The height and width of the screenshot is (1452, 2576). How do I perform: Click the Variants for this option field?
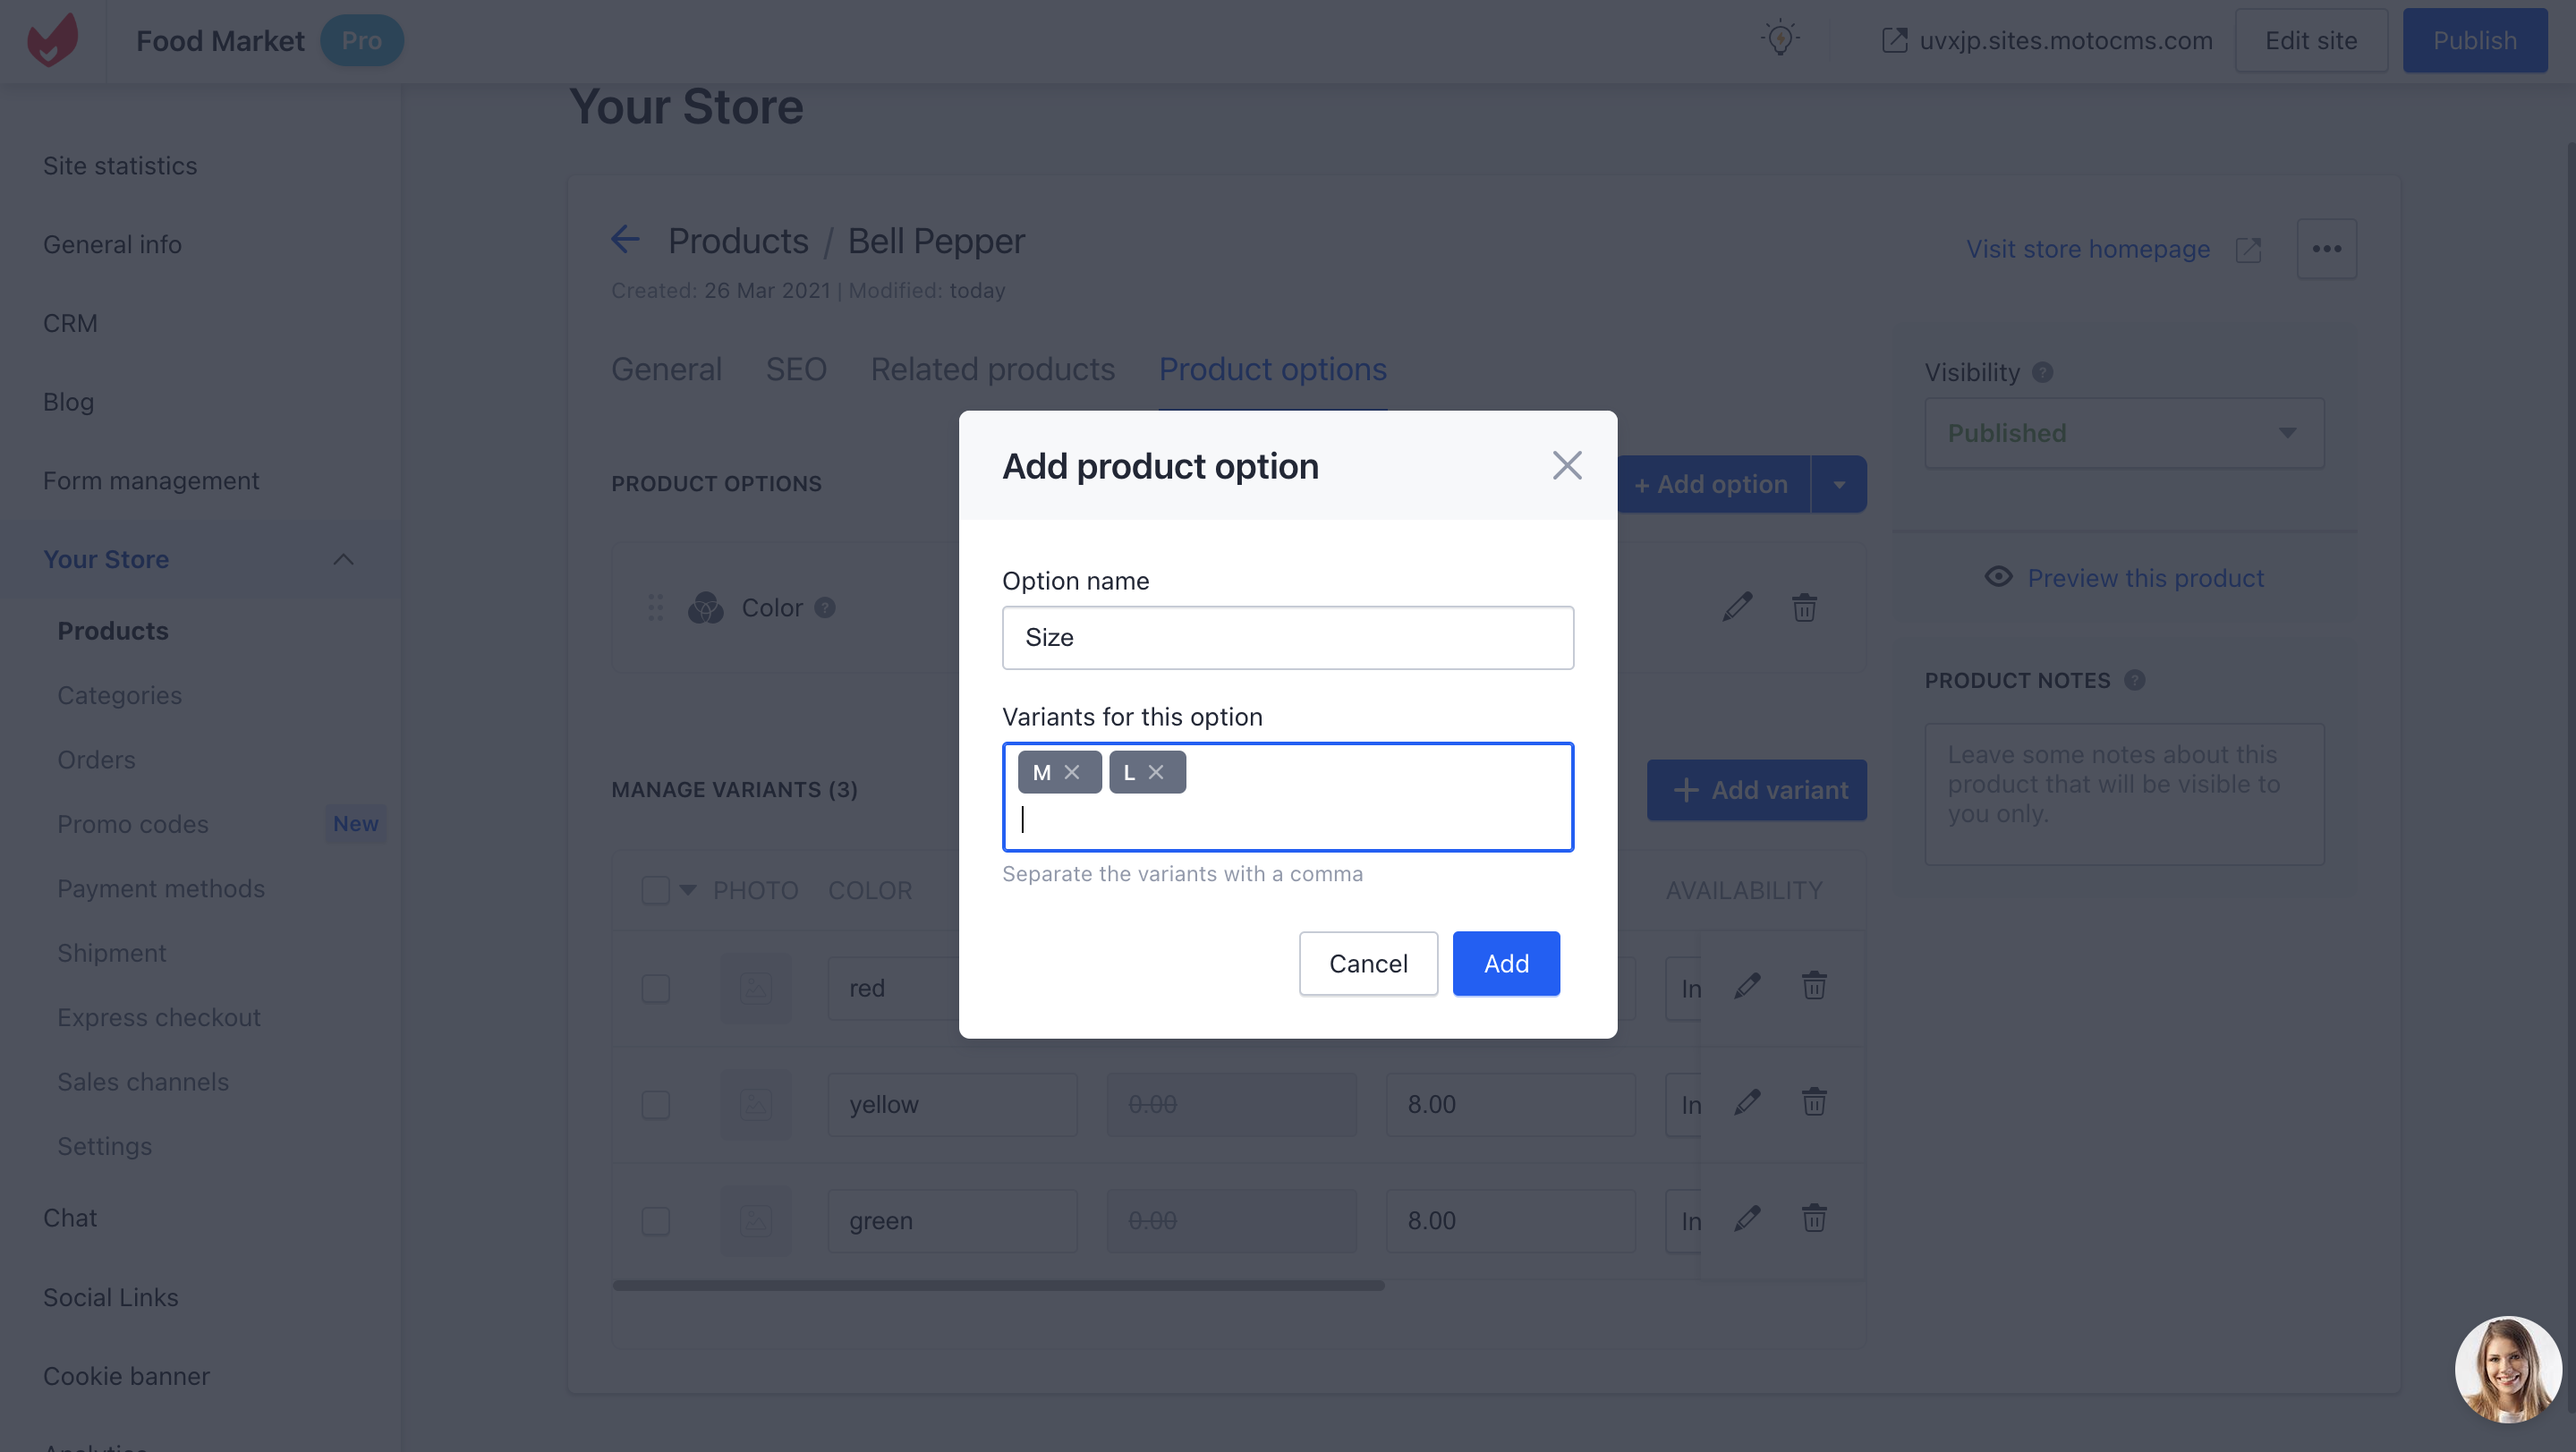coord(1288,797)
